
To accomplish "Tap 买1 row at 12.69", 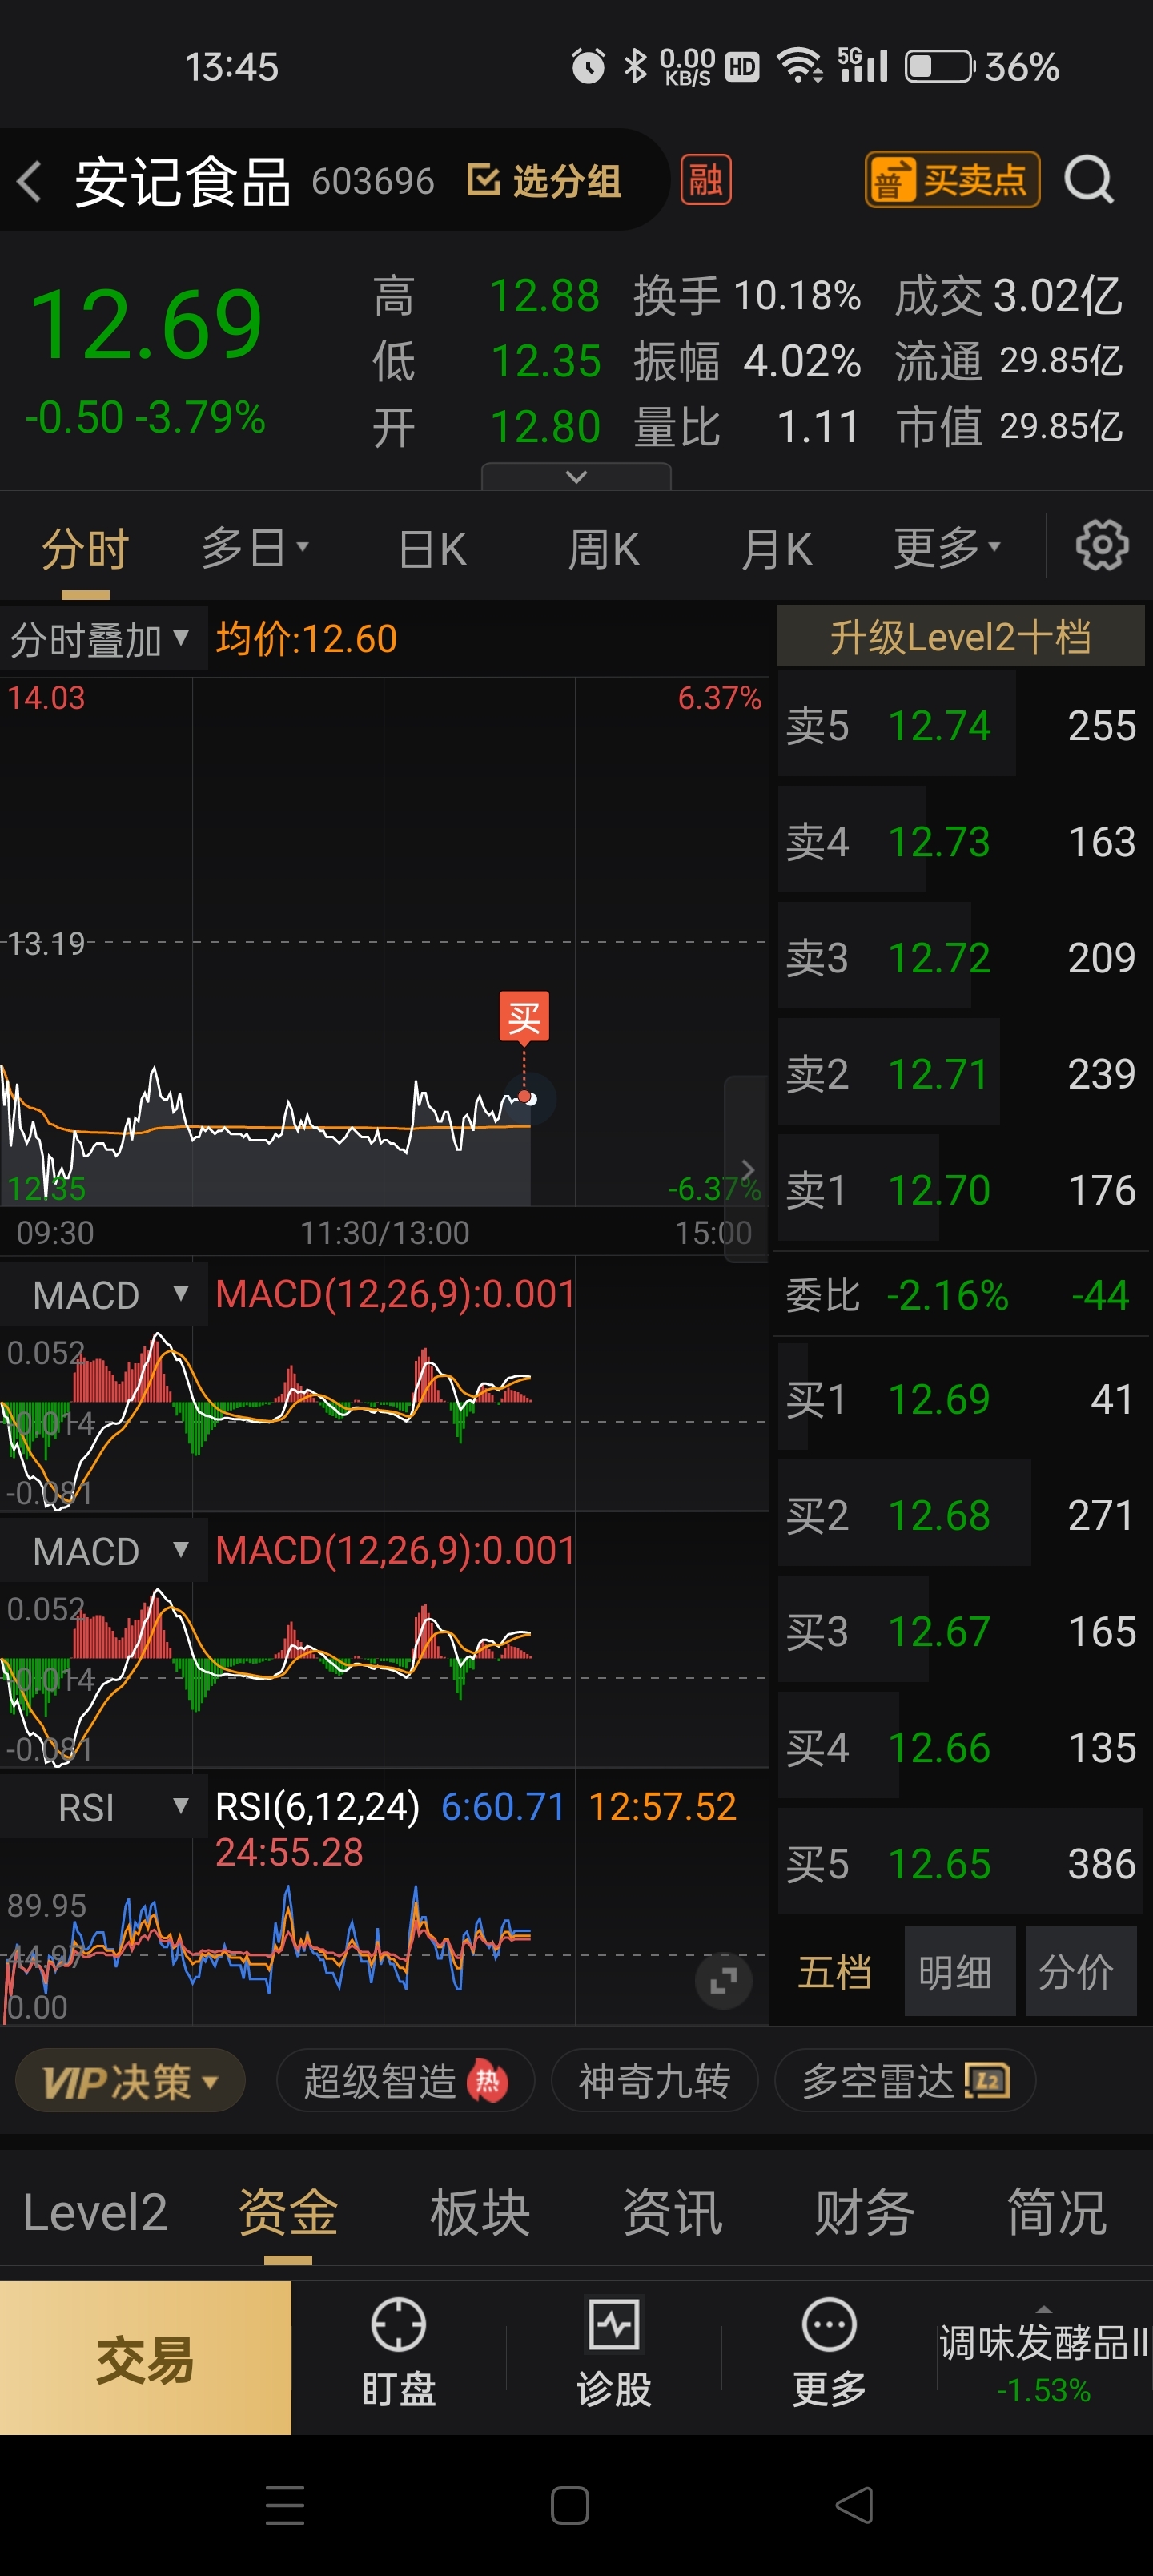I will coord(961,1398).
